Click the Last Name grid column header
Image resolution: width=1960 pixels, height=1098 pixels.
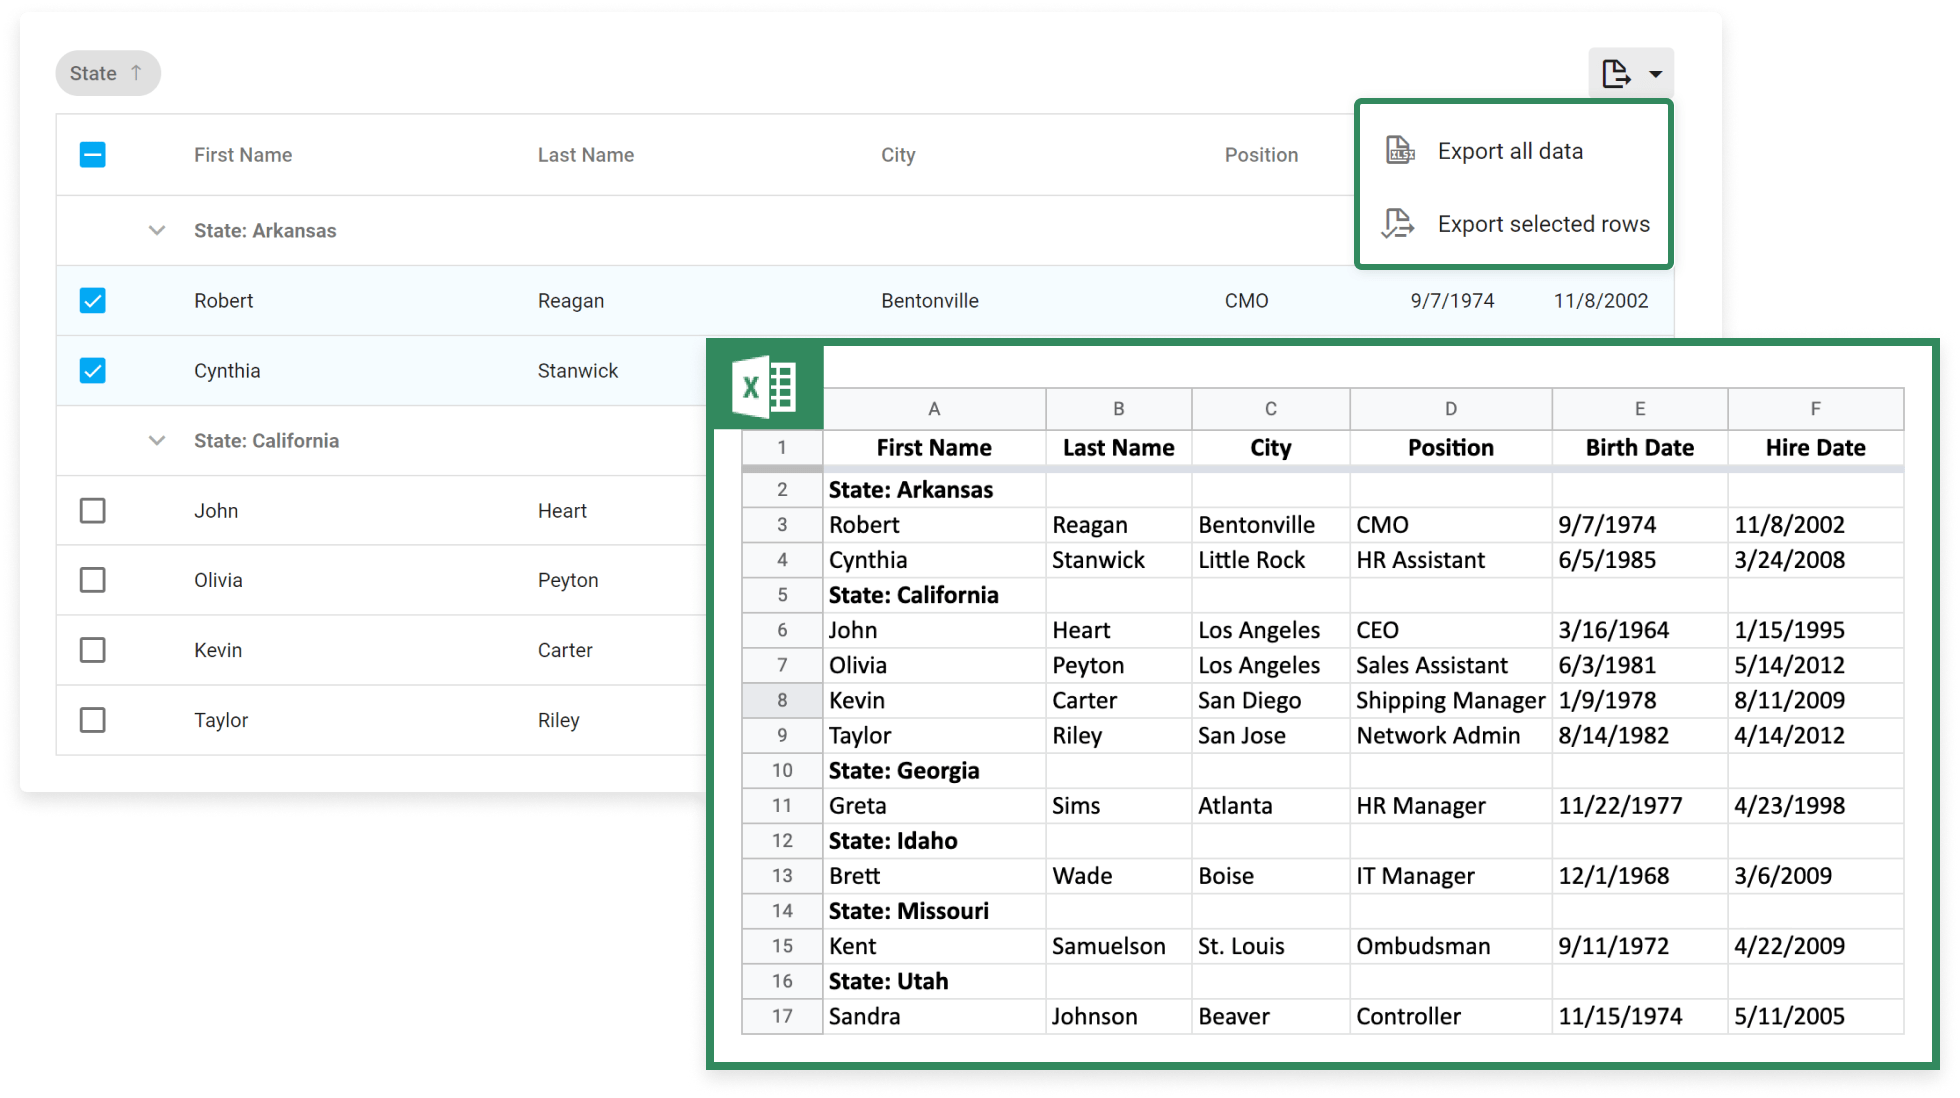click(x=586, y=155)
